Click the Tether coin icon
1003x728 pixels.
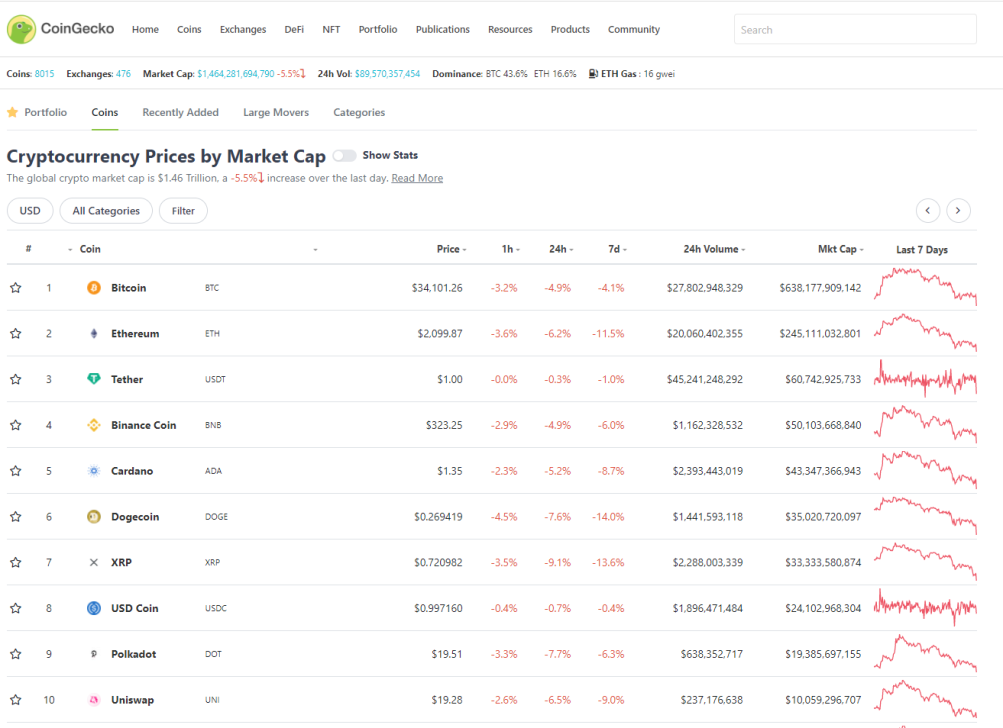93,379
